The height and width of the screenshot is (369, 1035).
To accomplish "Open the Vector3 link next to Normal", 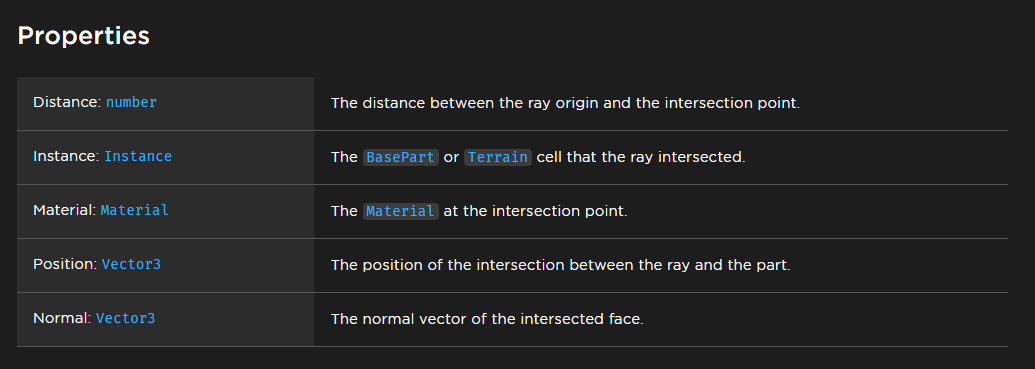I will [x=125, y=319].
